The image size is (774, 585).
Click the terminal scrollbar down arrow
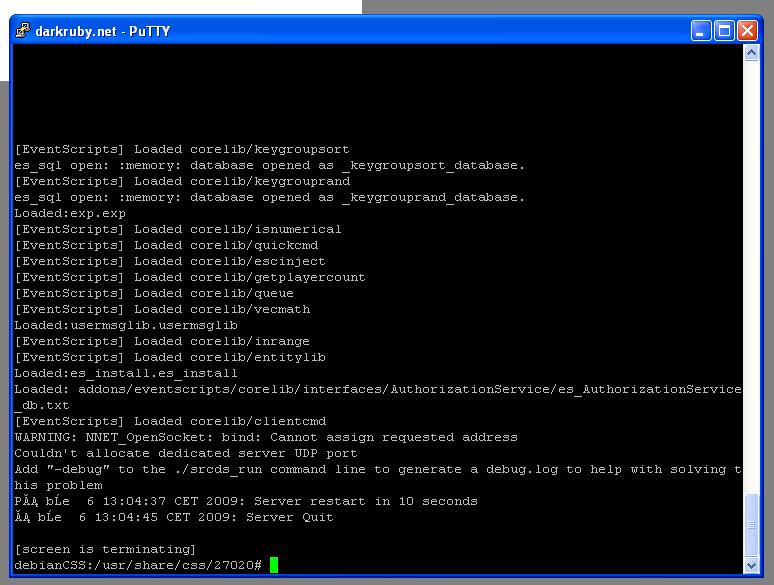tap(751, 566)
